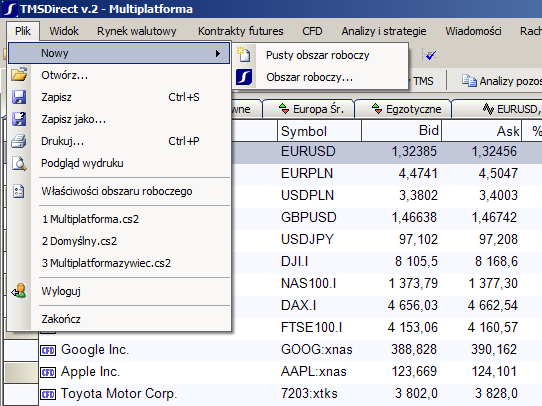Choose Wyloguj to log out
542x406 pixels.
[119, 291]
